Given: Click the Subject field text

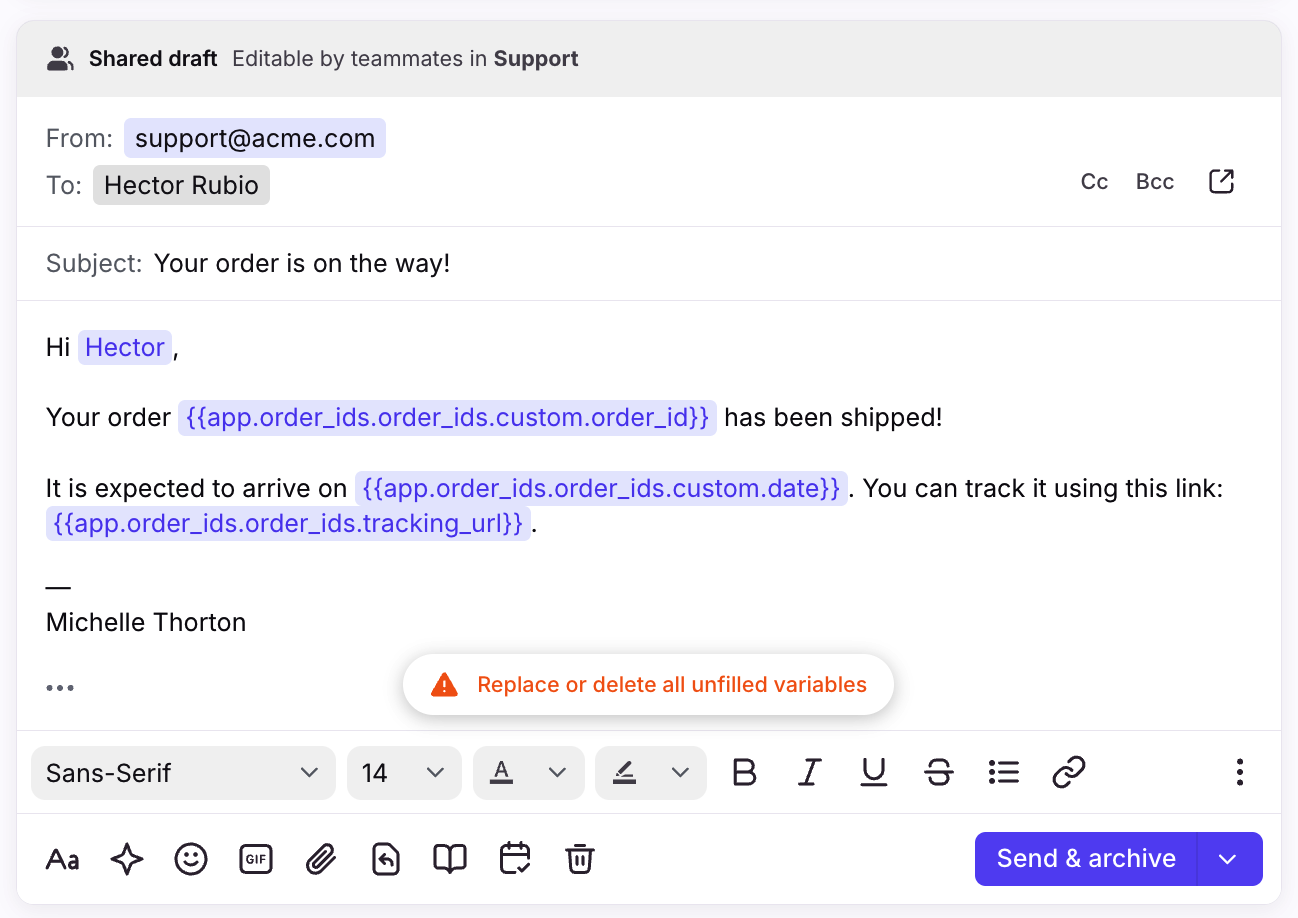Looking at the screenshot, I should point(302,264).
